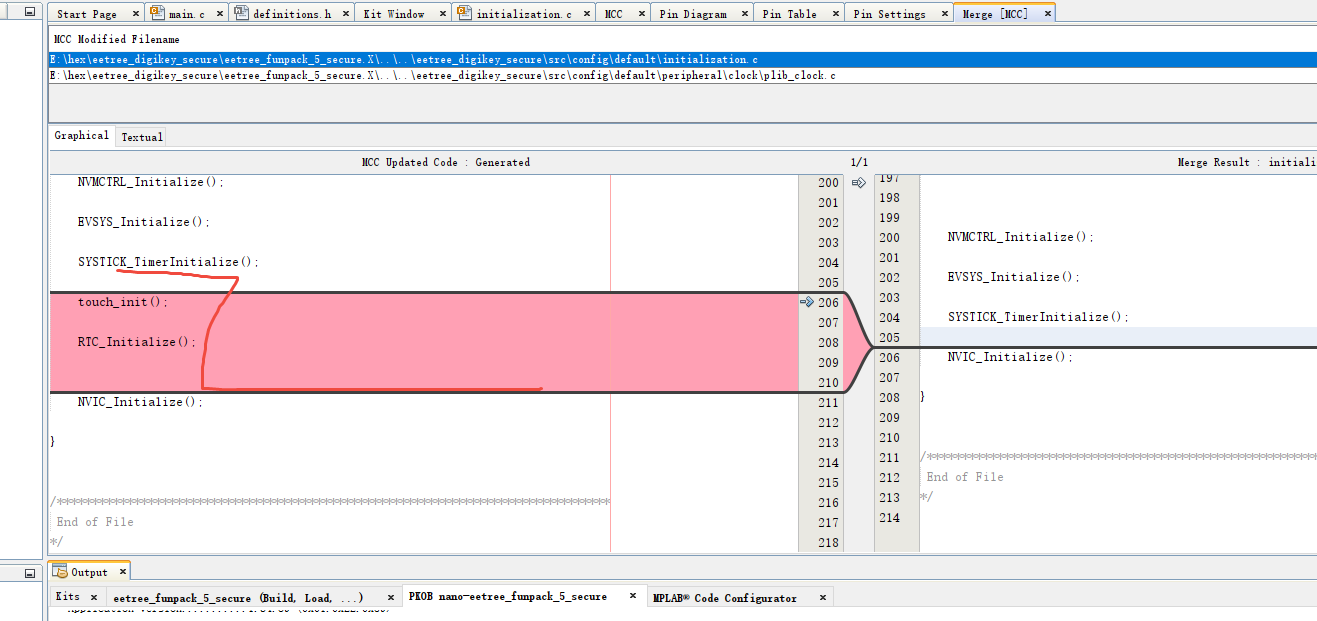Select the initialization.c modified file row
The height and width of the screenshot is (621, 1317).
click(x=684, y=60)
